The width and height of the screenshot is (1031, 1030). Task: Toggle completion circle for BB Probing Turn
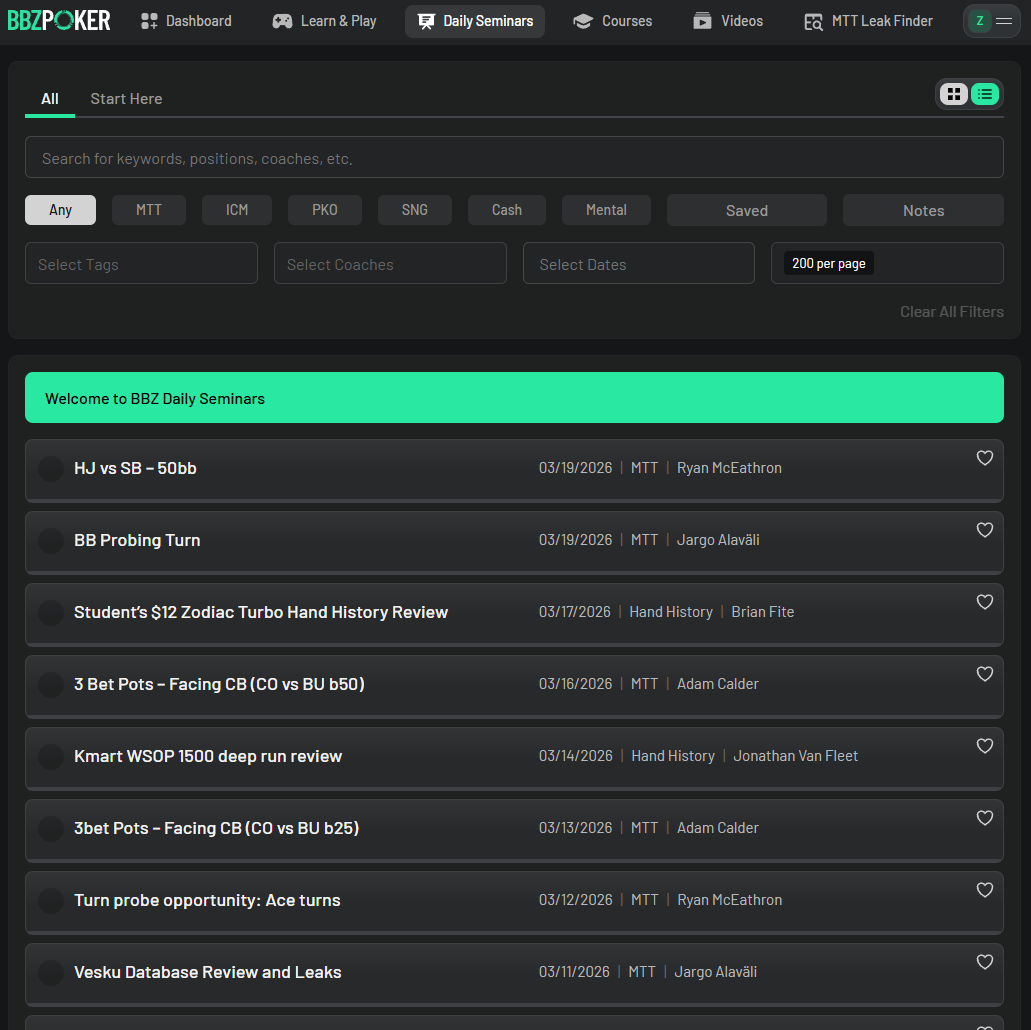coord(51,541)
